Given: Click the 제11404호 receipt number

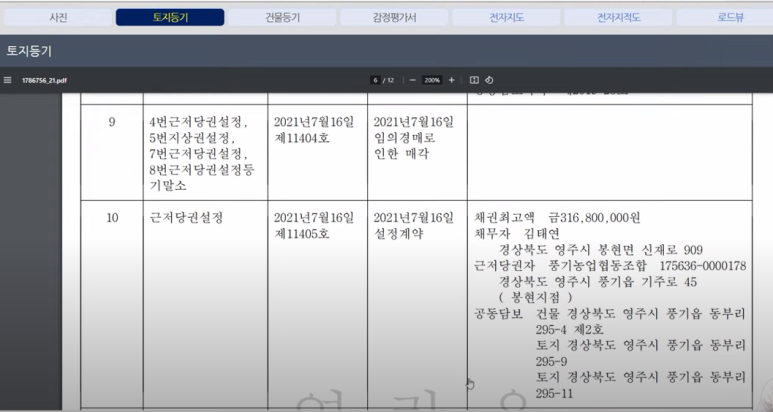Looking at the screenshot, I should [302, 138].
